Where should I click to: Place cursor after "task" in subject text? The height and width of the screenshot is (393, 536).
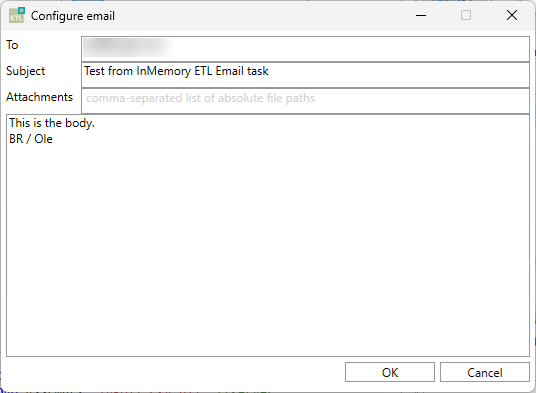[x=269, y=71]
